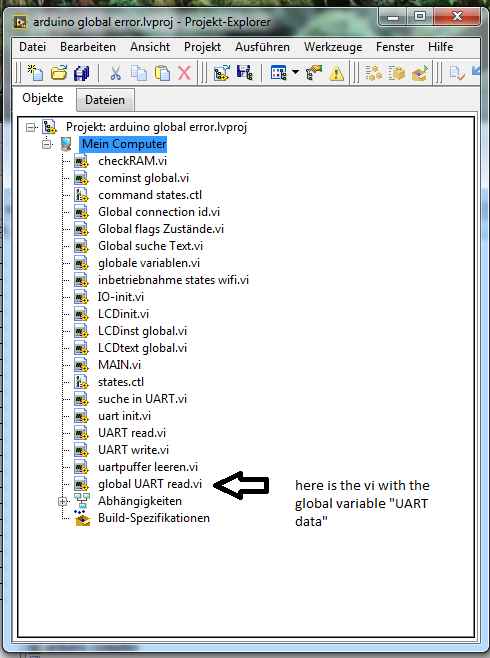This screenshot has height=658, width=490.
Task: Open the Ausführen menu
Action: point(262,47)
